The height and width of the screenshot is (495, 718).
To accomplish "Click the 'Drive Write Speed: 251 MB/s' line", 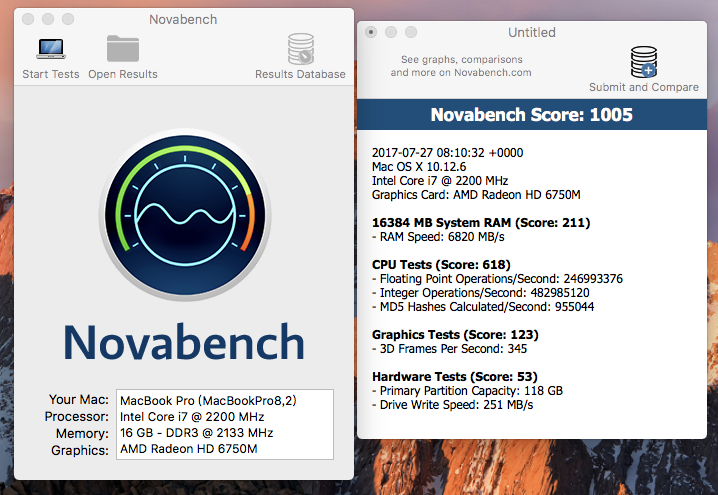I will point(452,404).
